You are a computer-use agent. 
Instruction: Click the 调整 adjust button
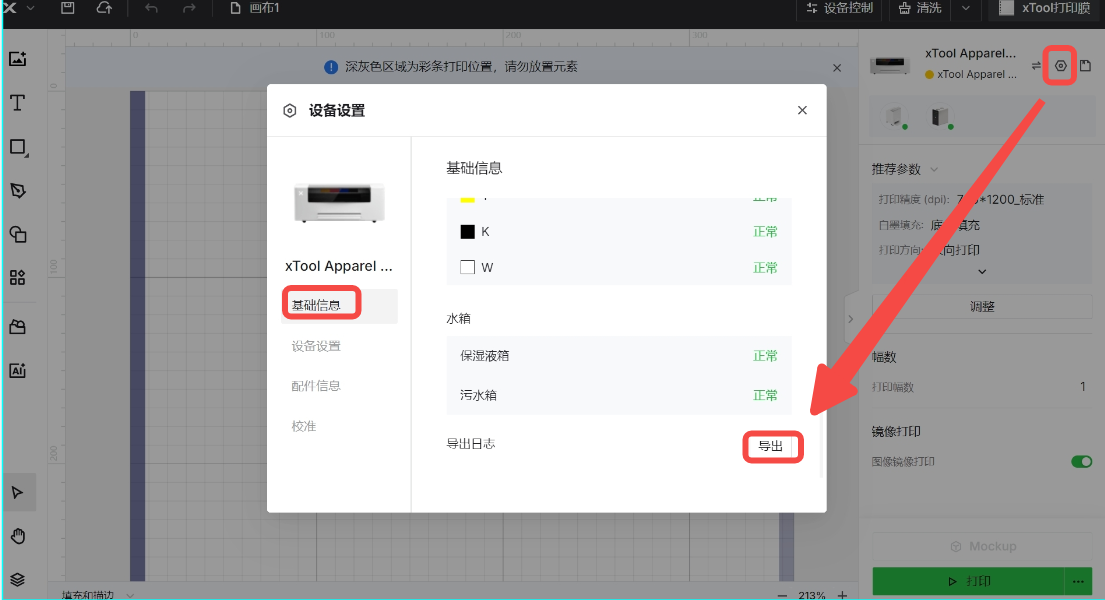coord(981,306)
